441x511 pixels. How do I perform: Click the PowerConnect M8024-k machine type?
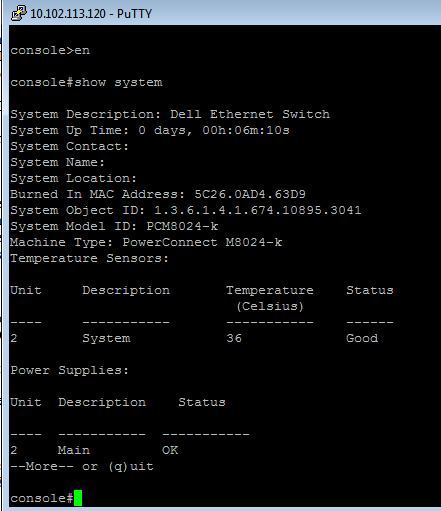tap(202, 242)
